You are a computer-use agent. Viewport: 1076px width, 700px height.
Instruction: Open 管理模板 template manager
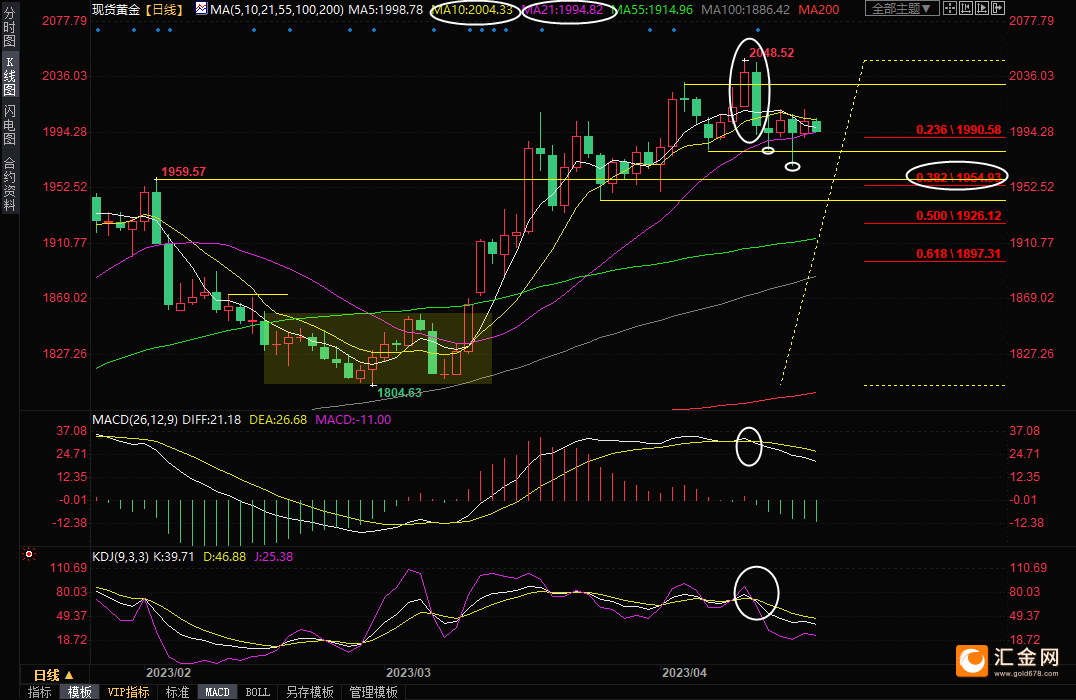(373, 692)
